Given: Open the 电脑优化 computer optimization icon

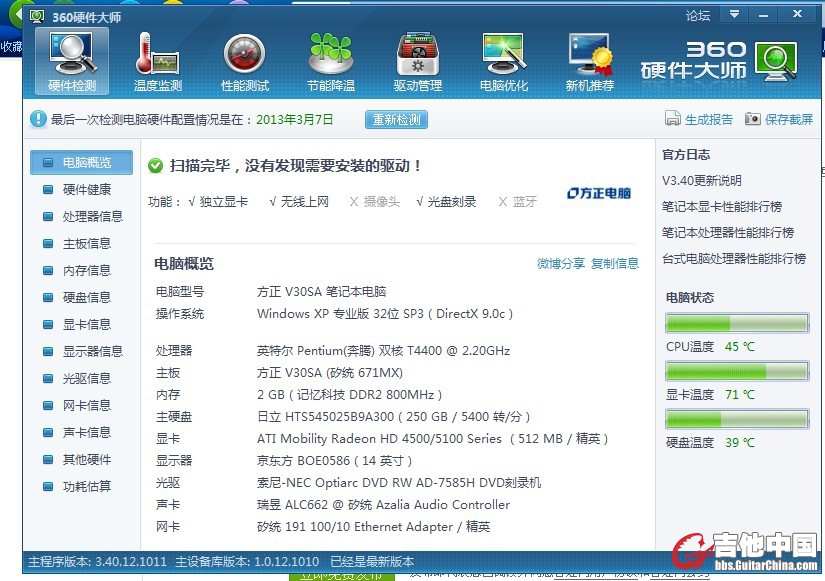Looking at the screenshot, I should [x=504, y=54].
